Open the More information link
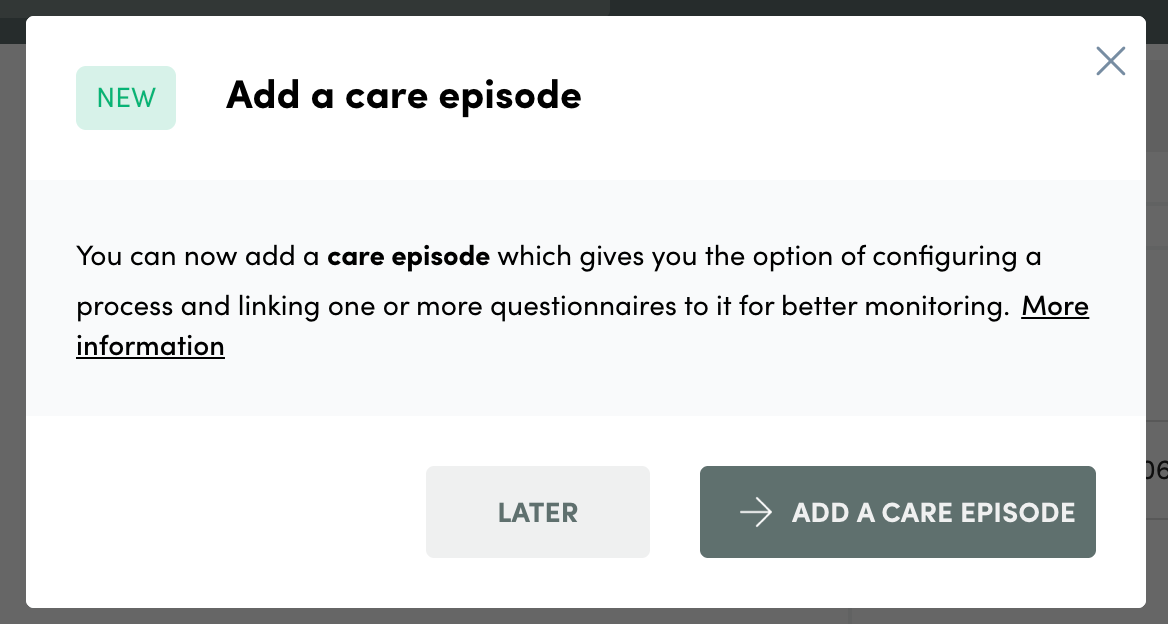Screen dimensions: 1168x624 tap(1054, 305)
